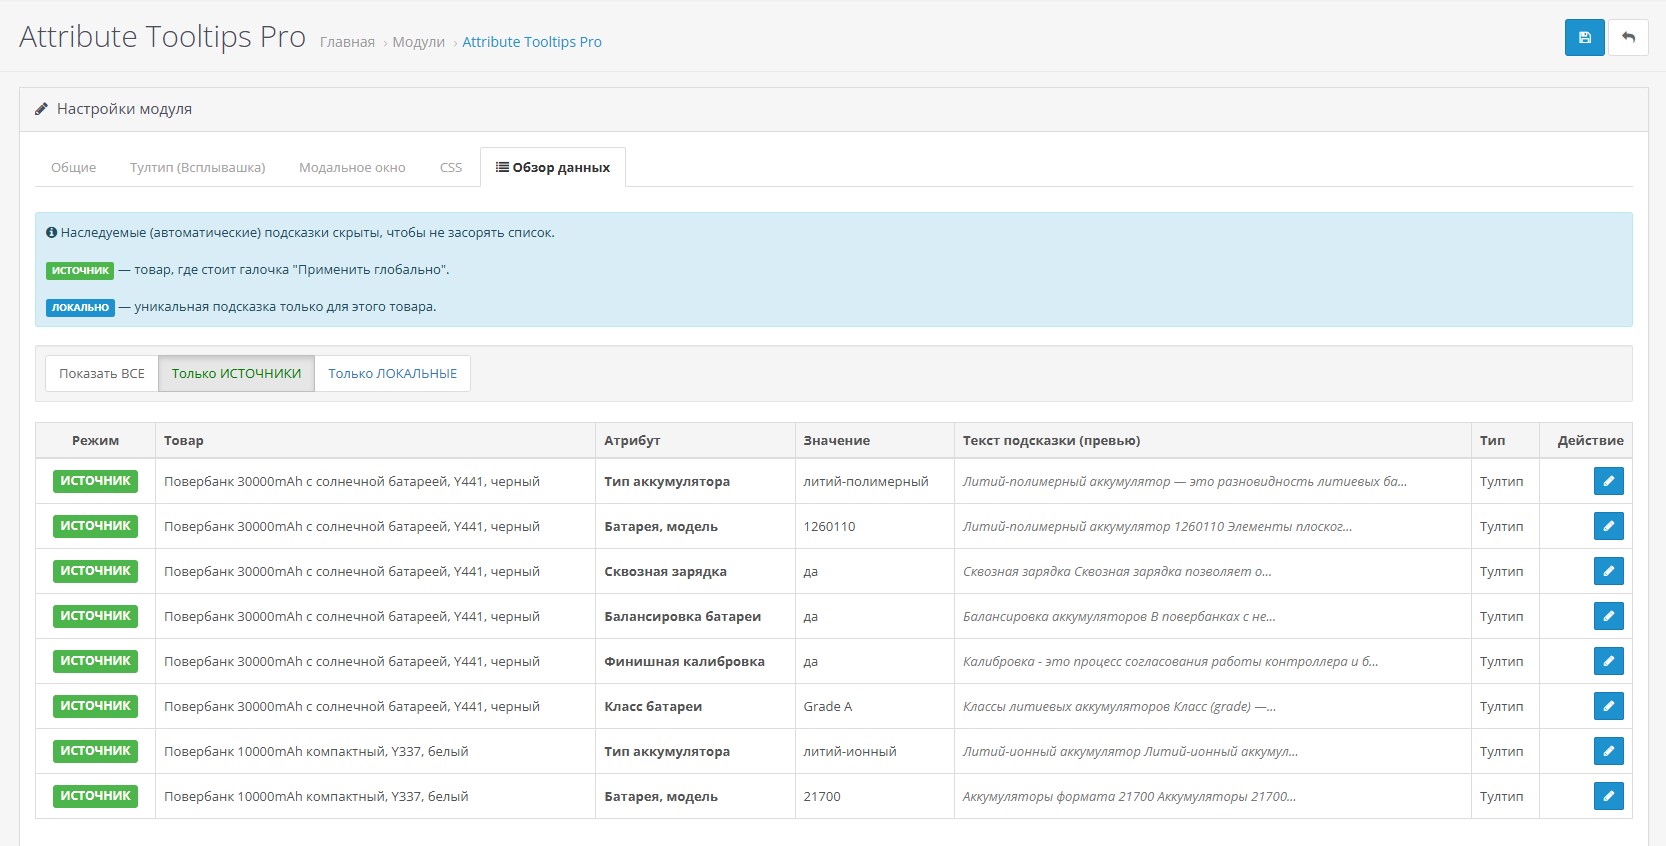Go to the CSS tab

(x=451, y=167)
